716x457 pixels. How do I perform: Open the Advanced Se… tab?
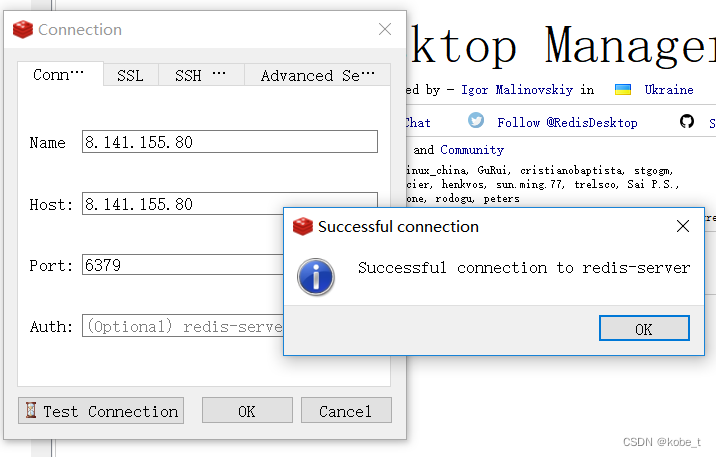tap(317, 75)
